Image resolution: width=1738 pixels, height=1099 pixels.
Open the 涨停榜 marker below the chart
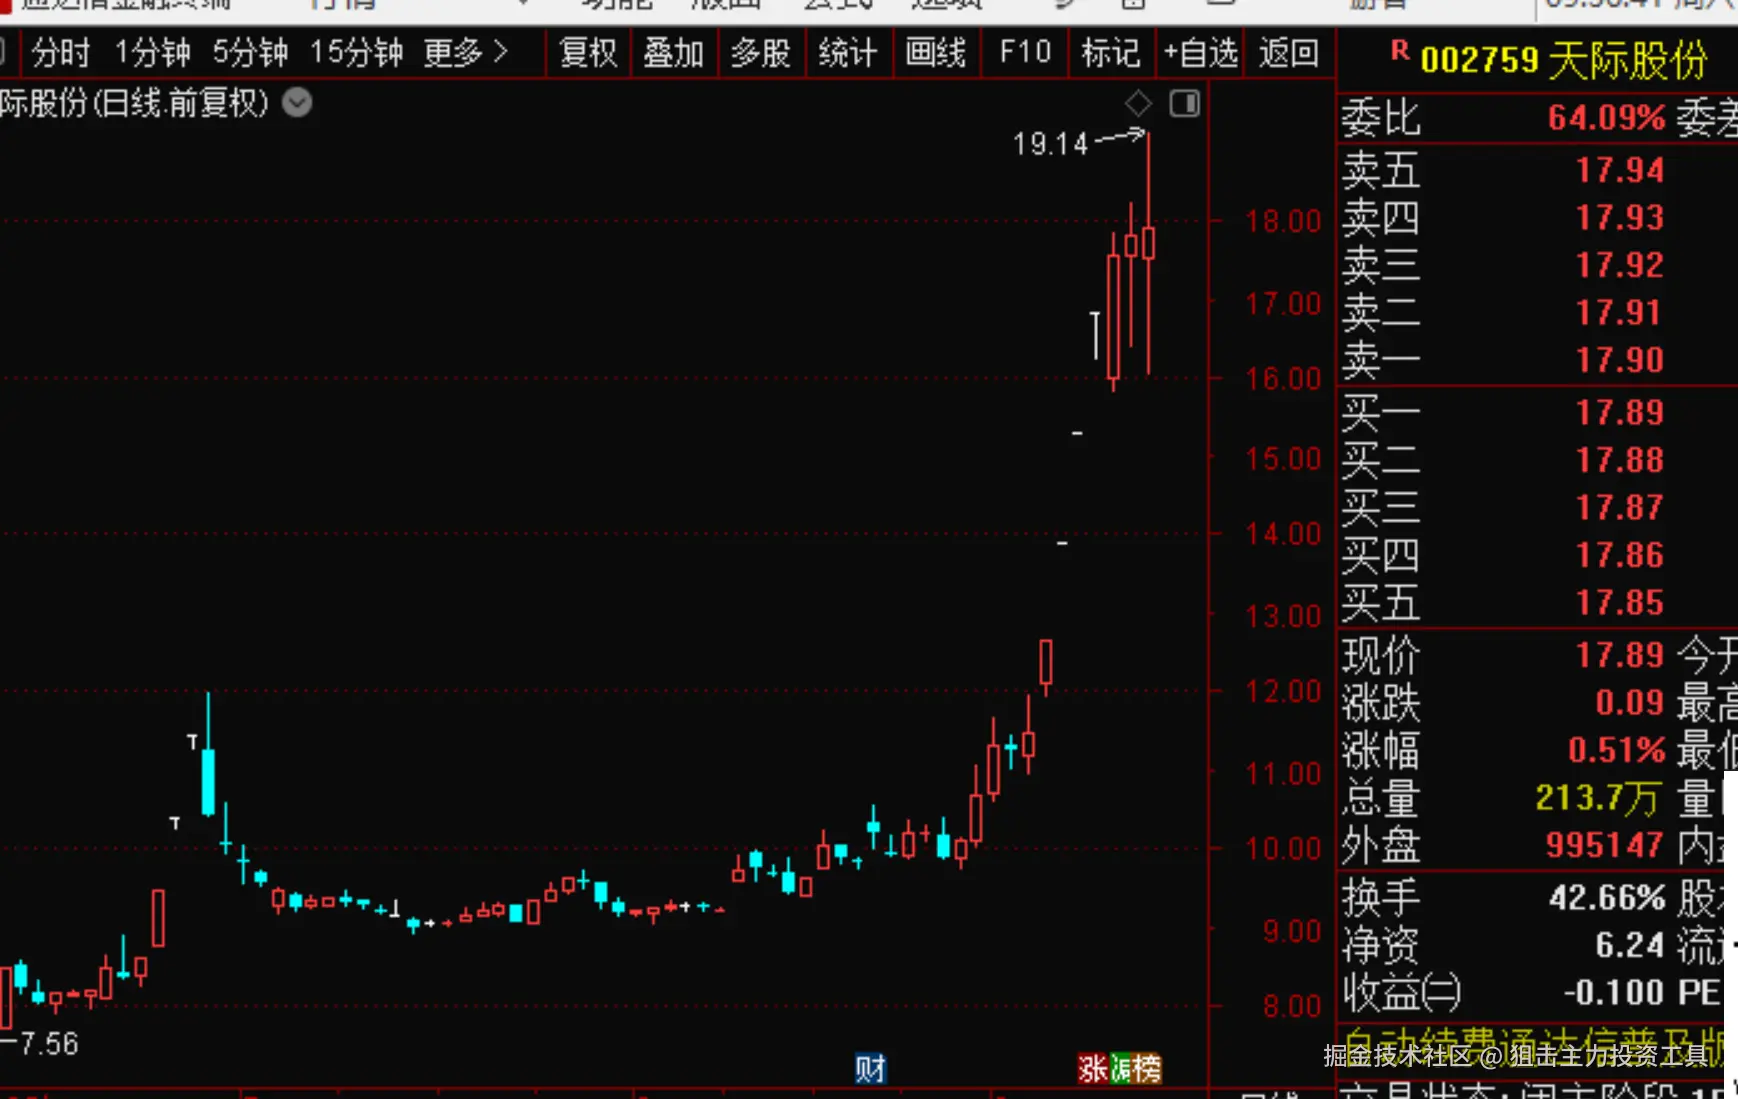click(1120, 1069)
